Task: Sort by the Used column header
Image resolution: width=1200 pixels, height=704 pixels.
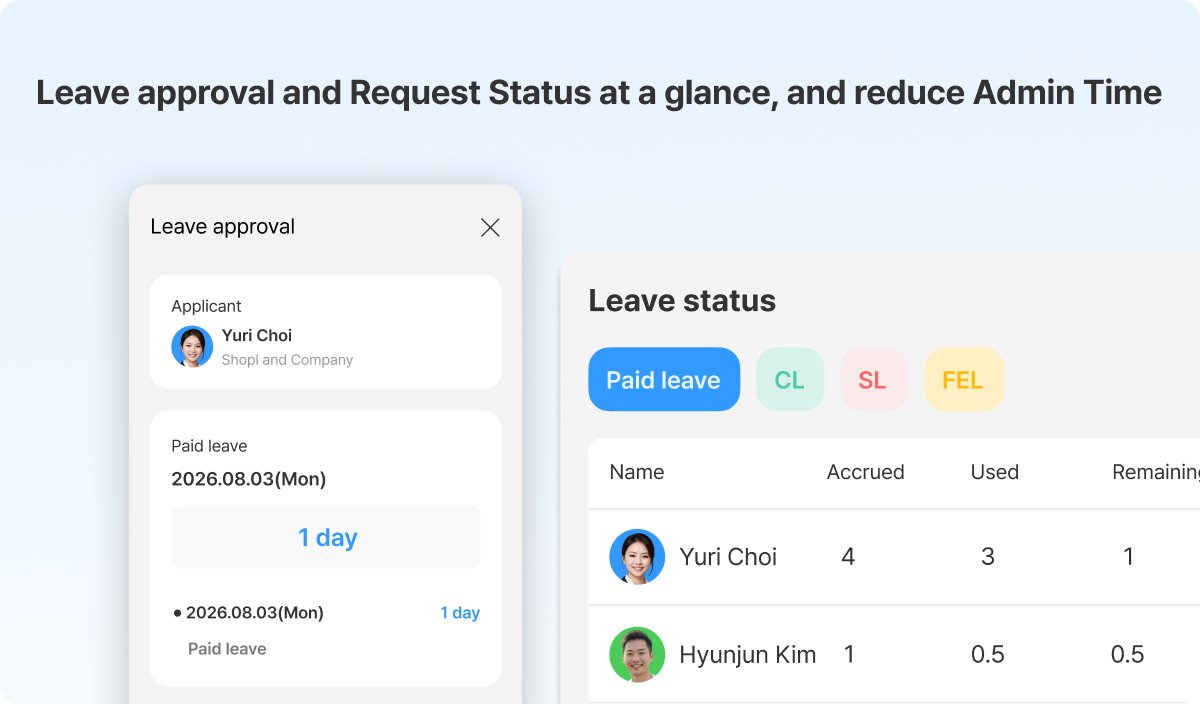Action: [x=995, y=472]
